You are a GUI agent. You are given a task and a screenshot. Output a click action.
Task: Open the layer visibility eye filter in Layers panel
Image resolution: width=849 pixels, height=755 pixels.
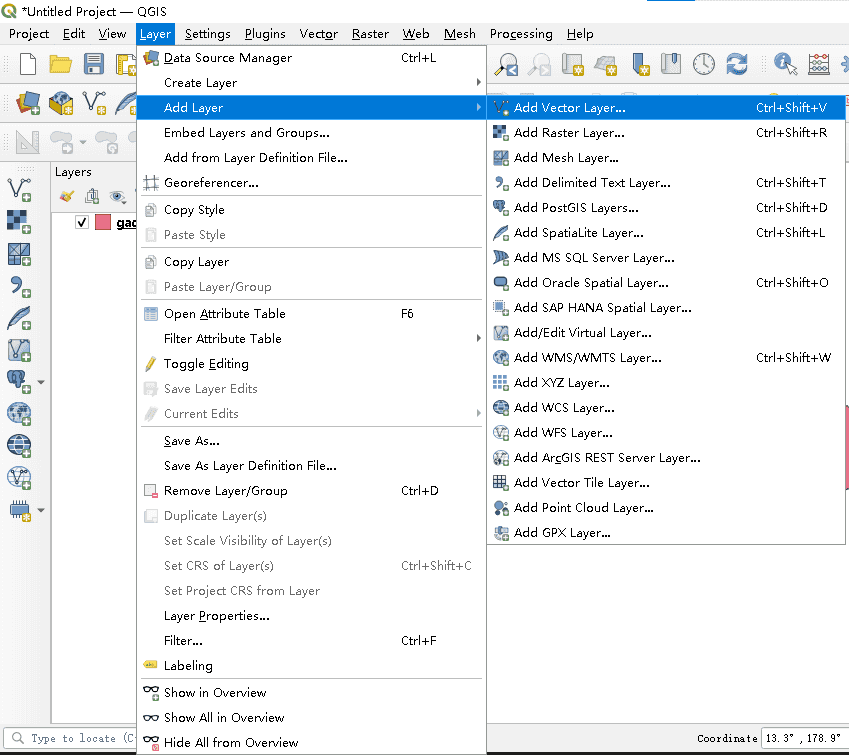point(117,197)
